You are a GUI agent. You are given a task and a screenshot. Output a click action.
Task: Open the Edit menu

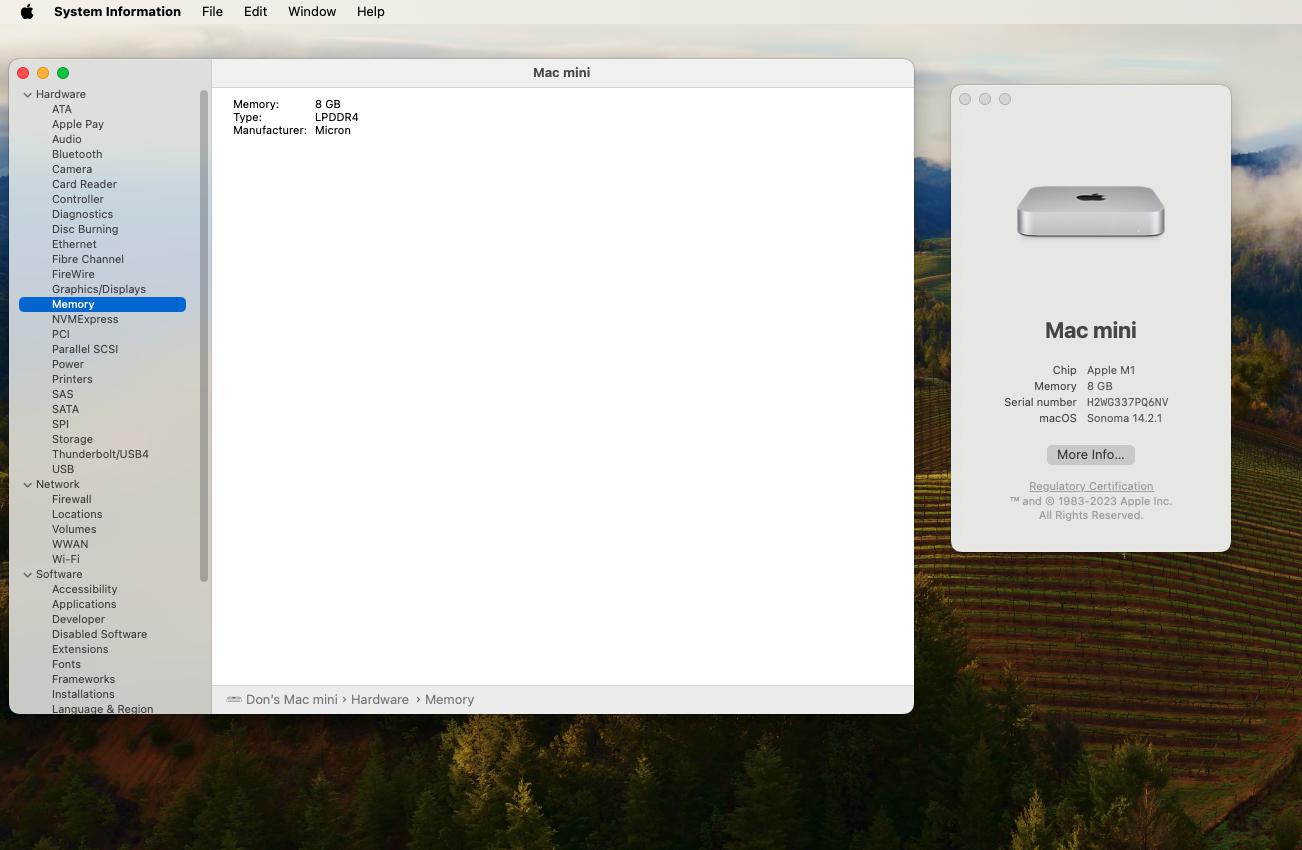[x=255, y=12]
